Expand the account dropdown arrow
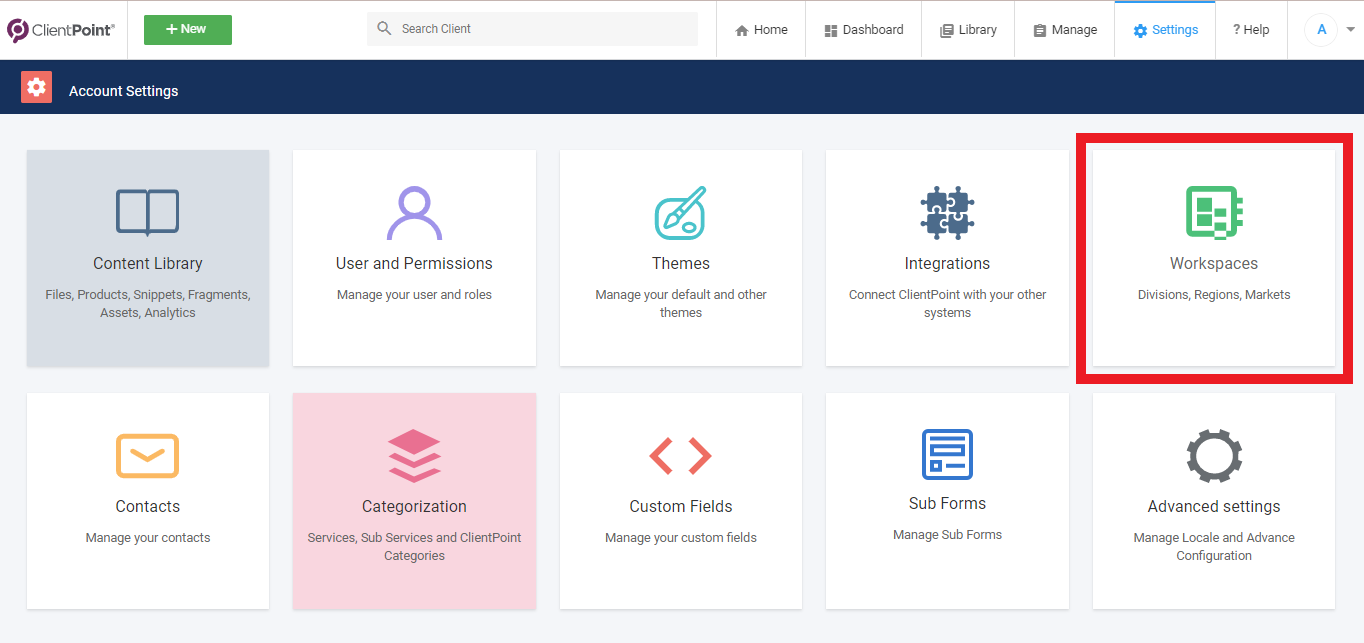This screenshot has width=1364, height=643. [1351, 30]
